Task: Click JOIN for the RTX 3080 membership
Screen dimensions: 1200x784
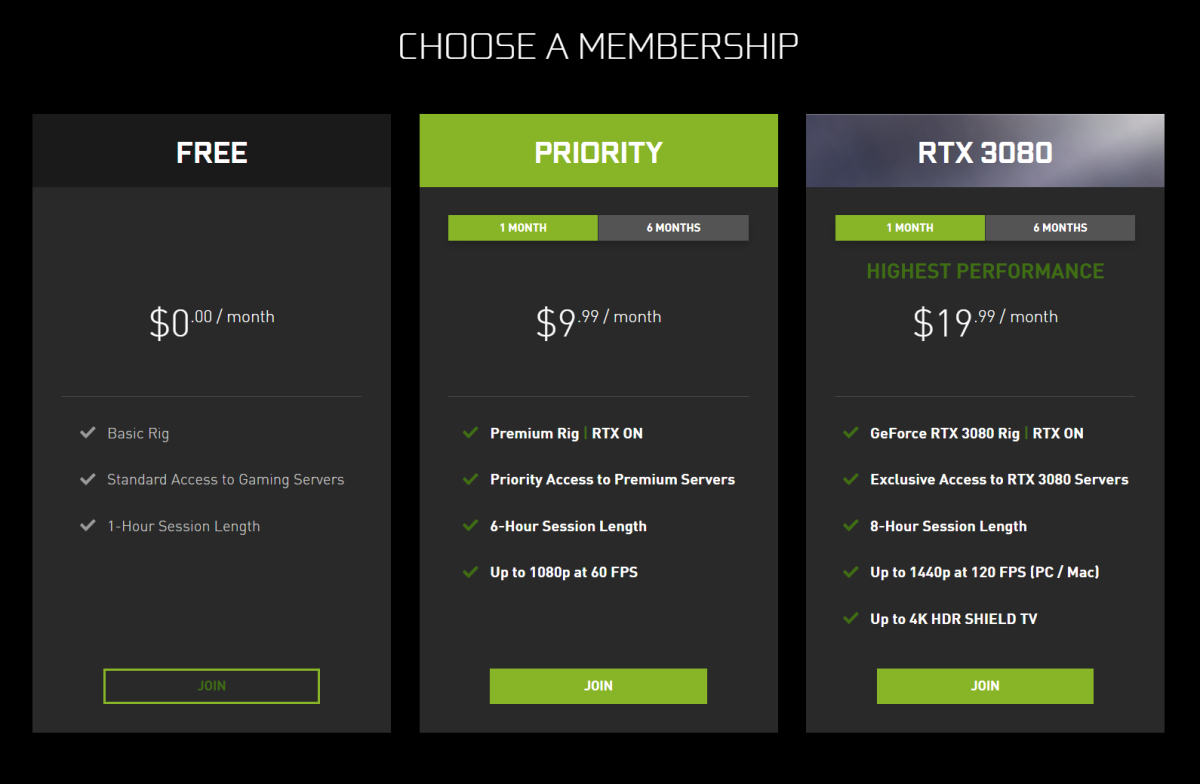Action: click(x=985, y=686)
